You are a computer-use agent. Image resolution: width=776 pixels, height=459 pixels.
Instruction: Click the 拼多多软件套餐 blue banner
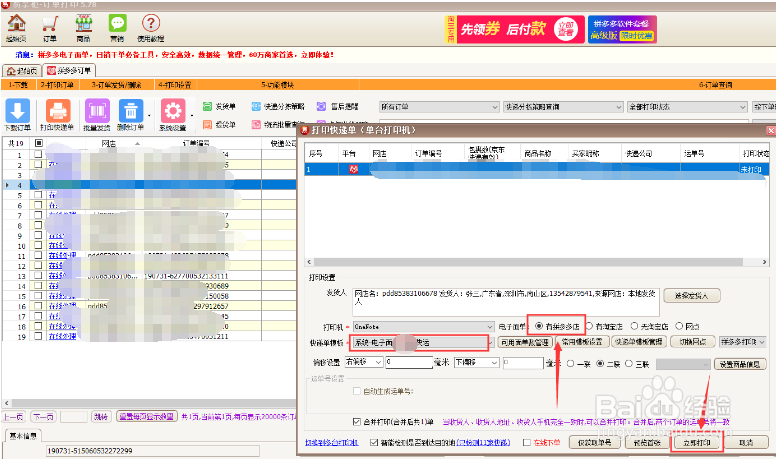point(623,29)
